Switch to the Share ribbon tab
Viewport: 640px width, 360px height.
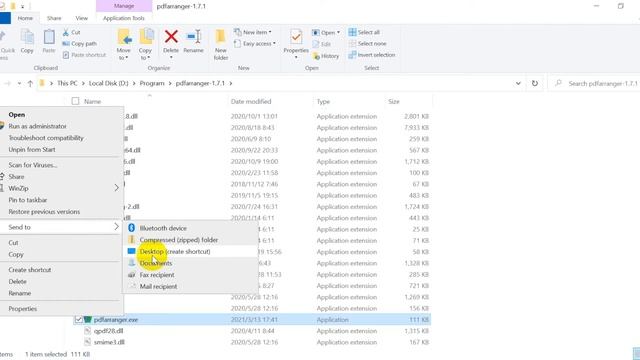click(54, 18)
